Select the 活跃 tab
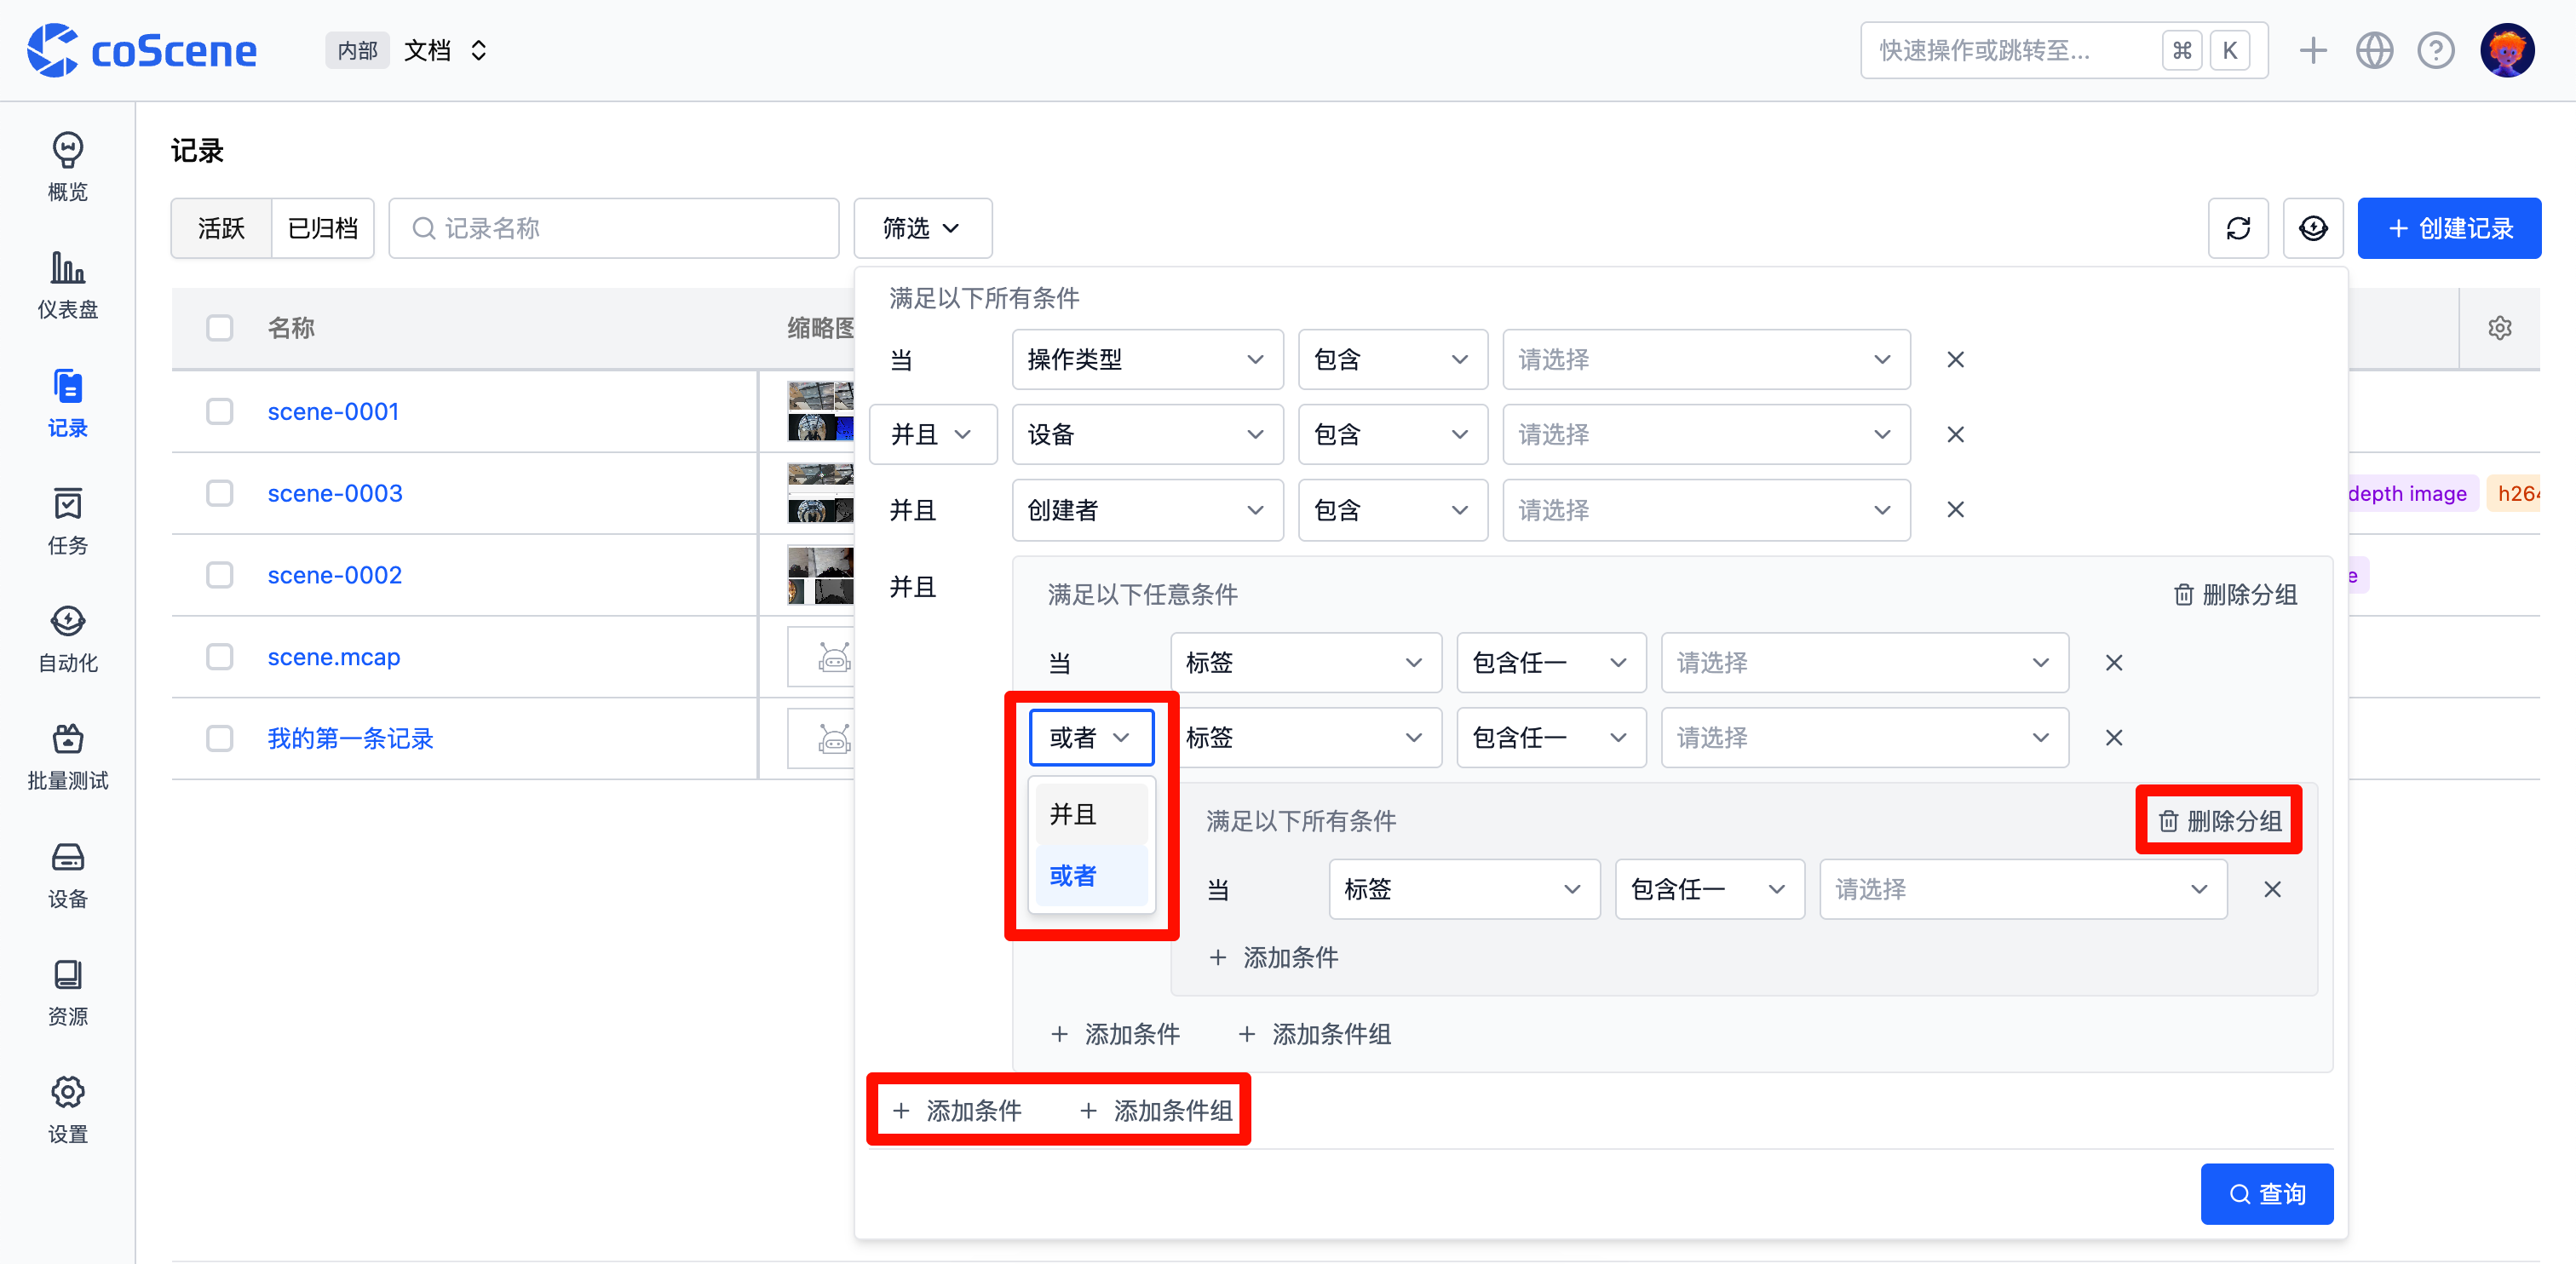The height and width of the screenshot is (1264, 2576). pyautogui.click(x=221, y=227)
